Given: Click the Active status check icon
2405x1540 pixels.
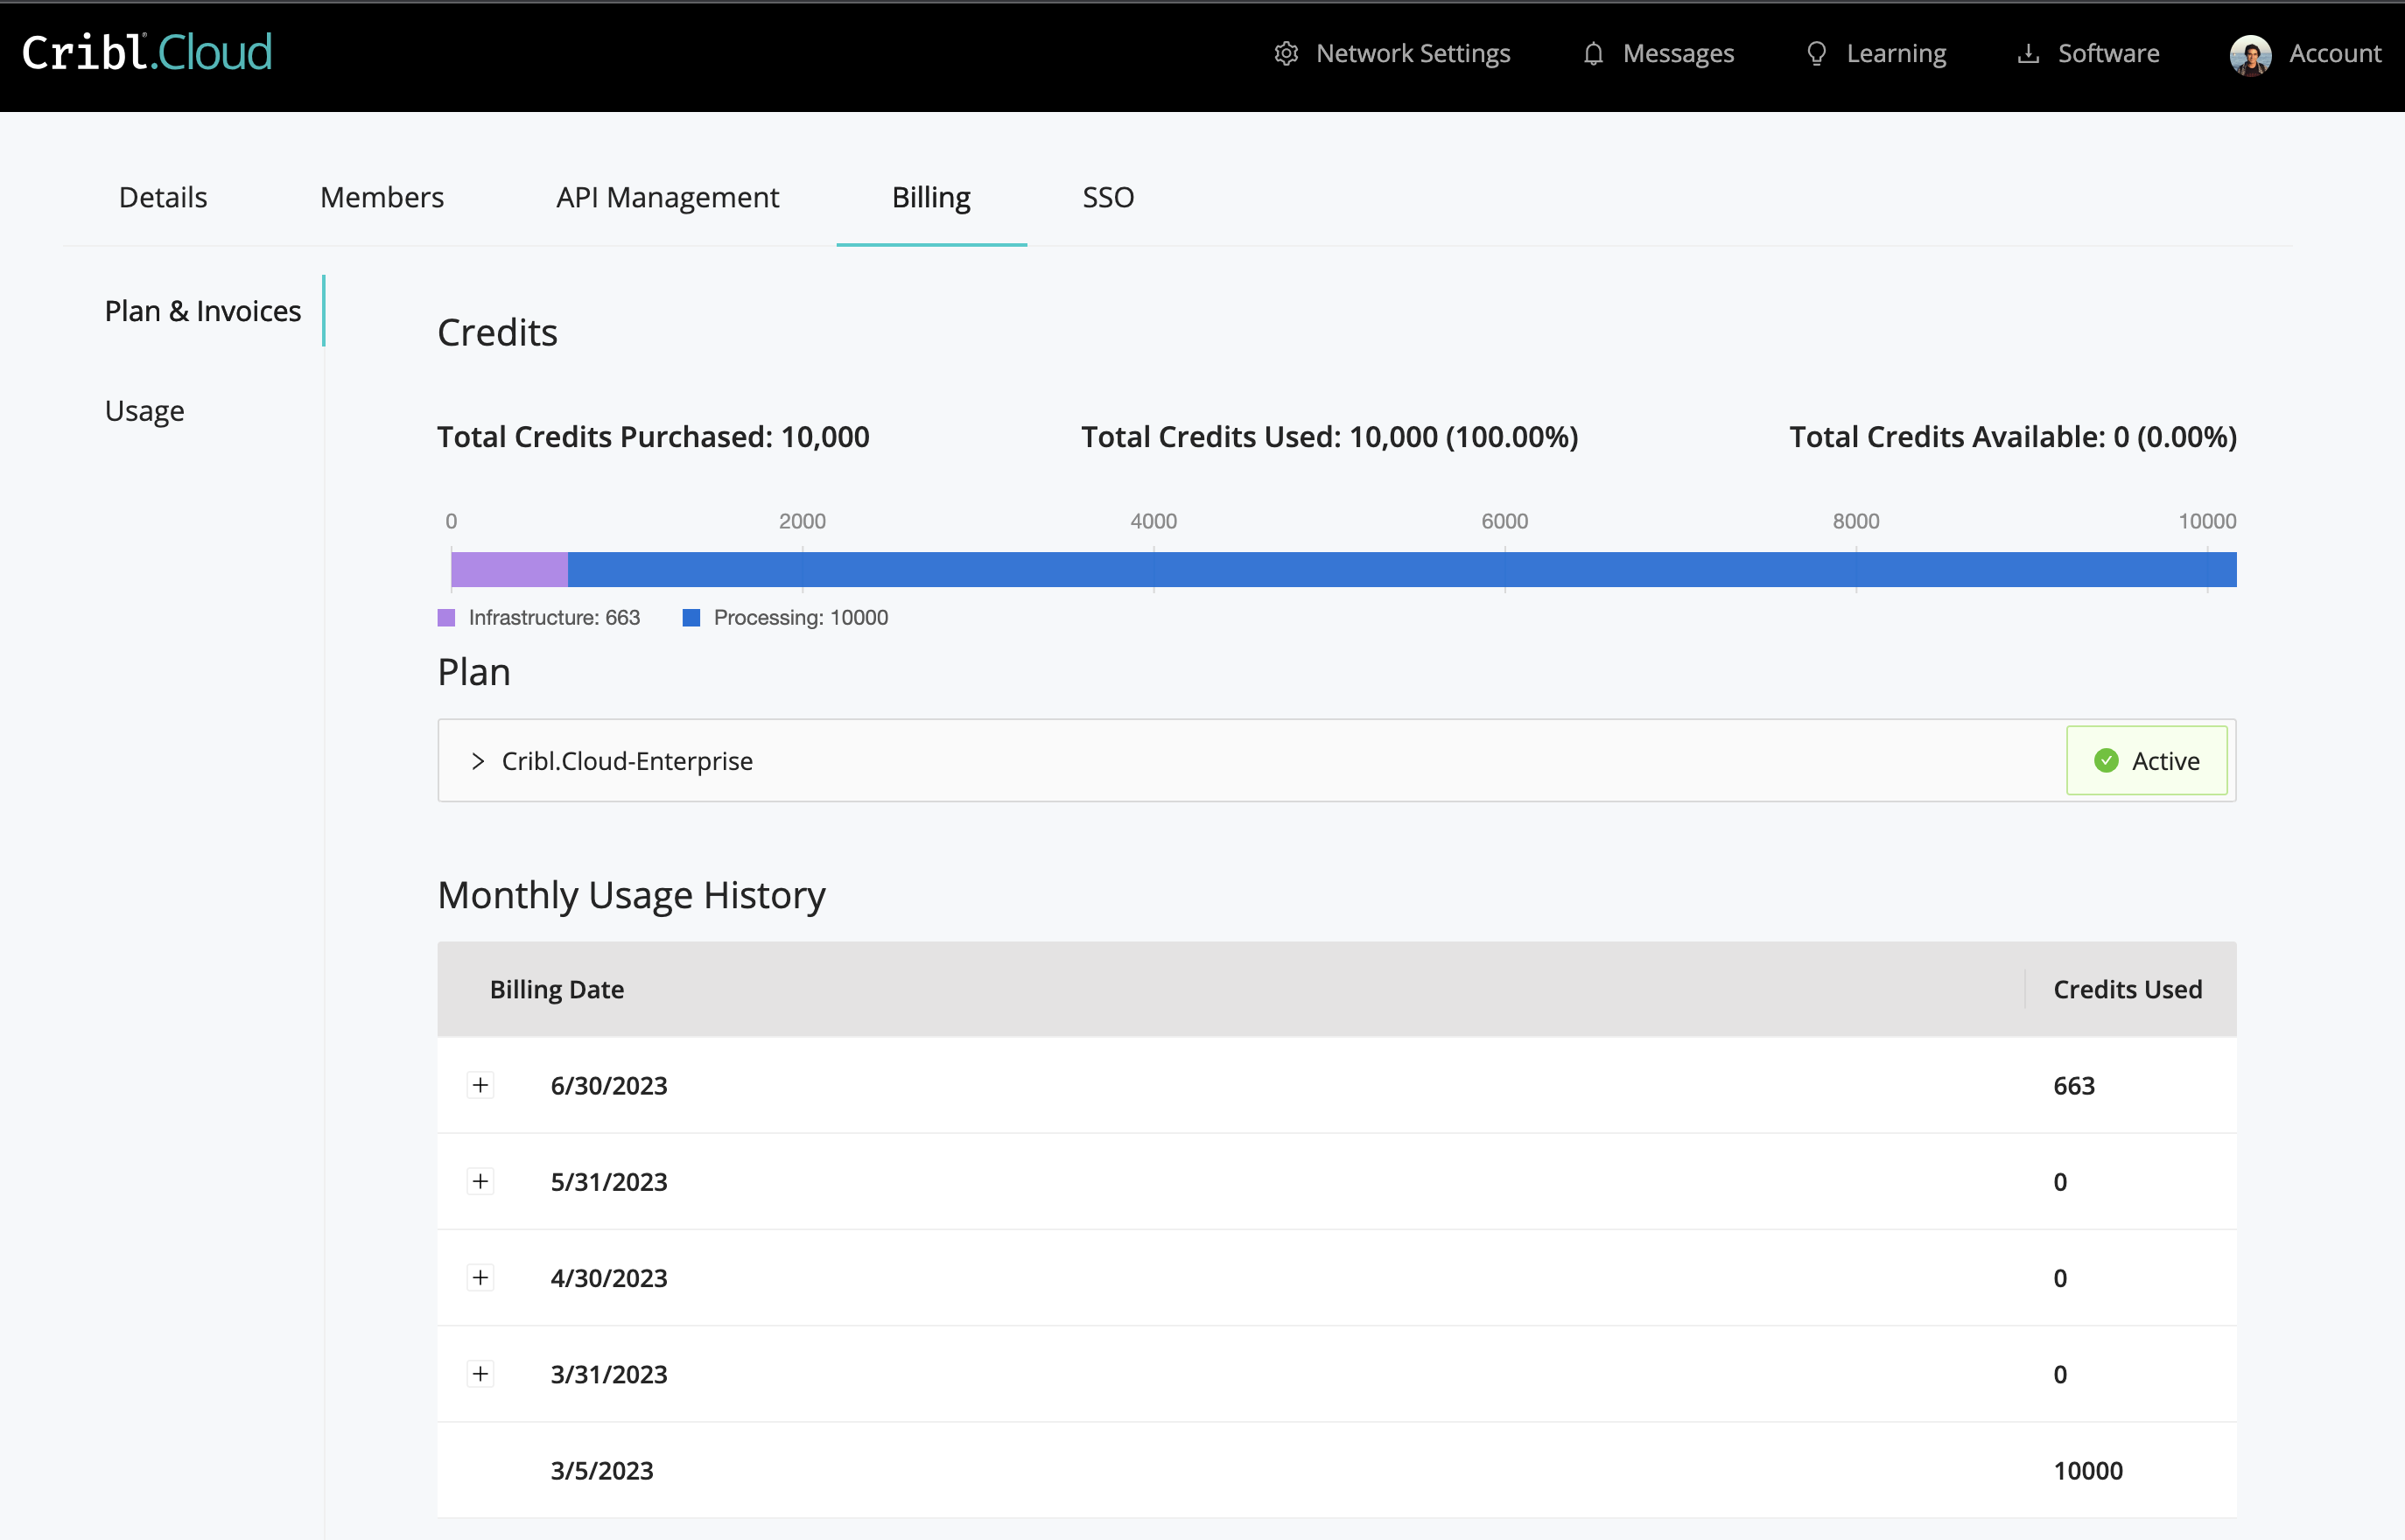Looking at the screenshot, I should (2107, 760).
